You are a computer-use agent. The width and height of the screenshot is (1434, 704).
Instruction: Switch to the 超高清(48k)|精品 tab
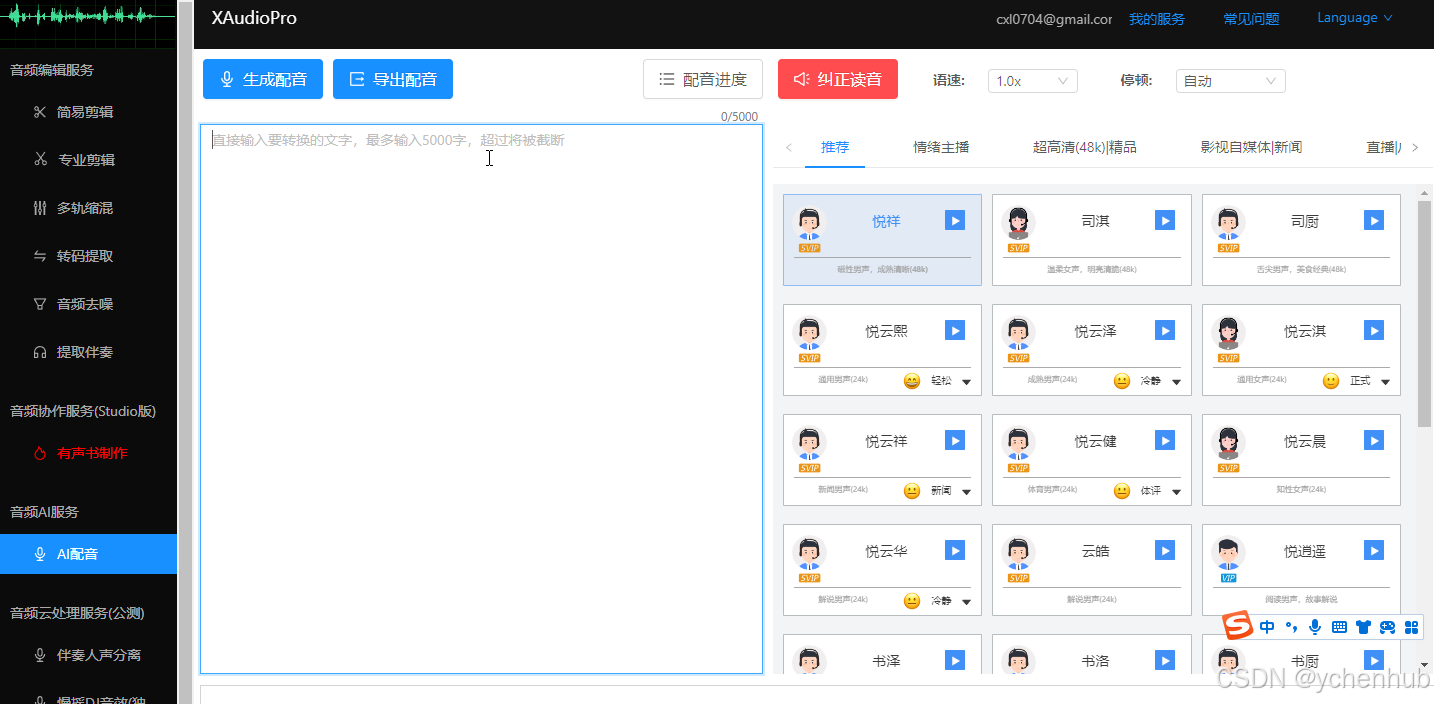click(x=1085, y=147)
